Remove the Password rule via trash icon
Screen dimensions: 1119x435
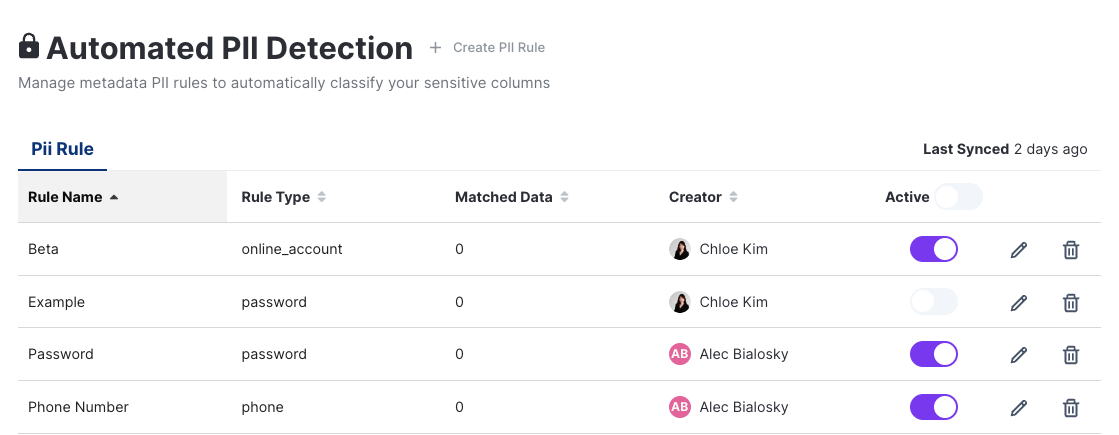tap(1070, 354)
